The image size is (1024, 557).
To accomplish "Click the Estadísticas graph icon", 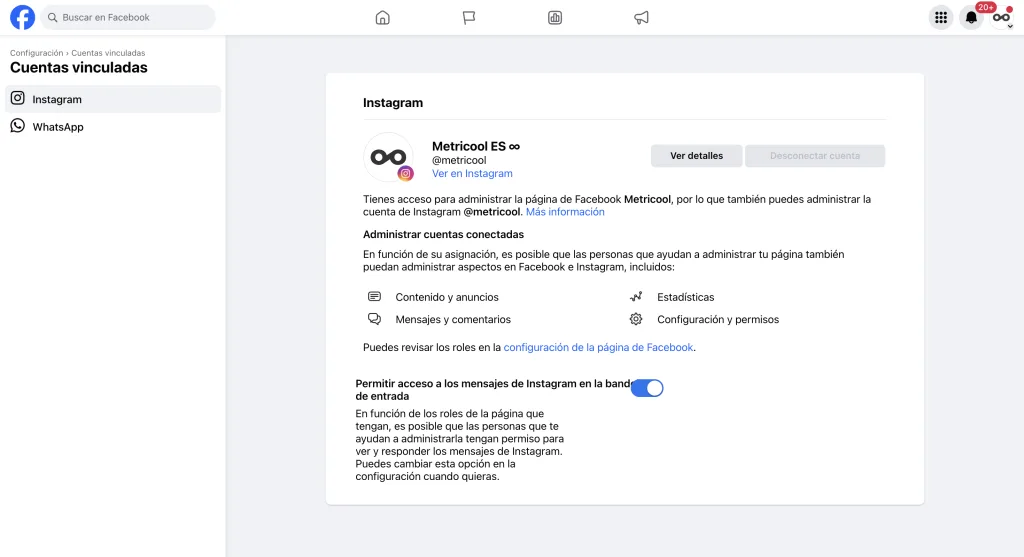I will point(636,297).
